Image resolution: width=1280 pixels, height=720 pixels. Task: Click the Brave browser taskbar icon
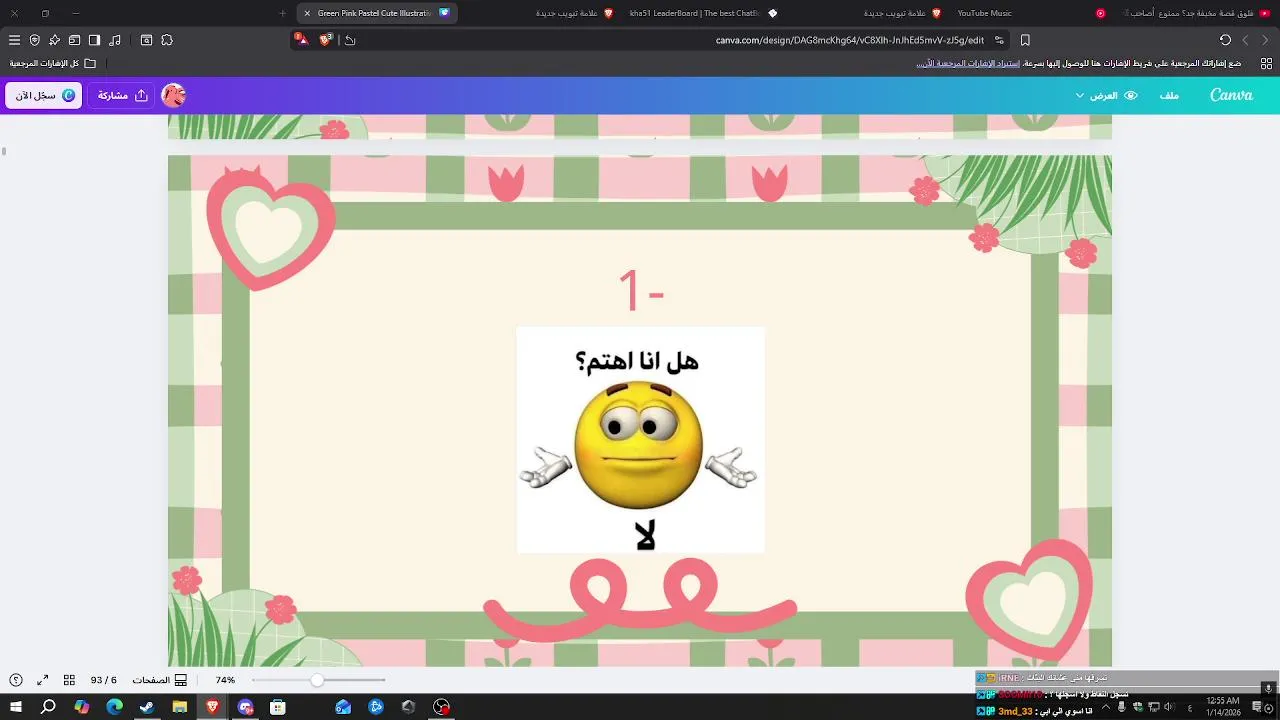tap(212, 707)
